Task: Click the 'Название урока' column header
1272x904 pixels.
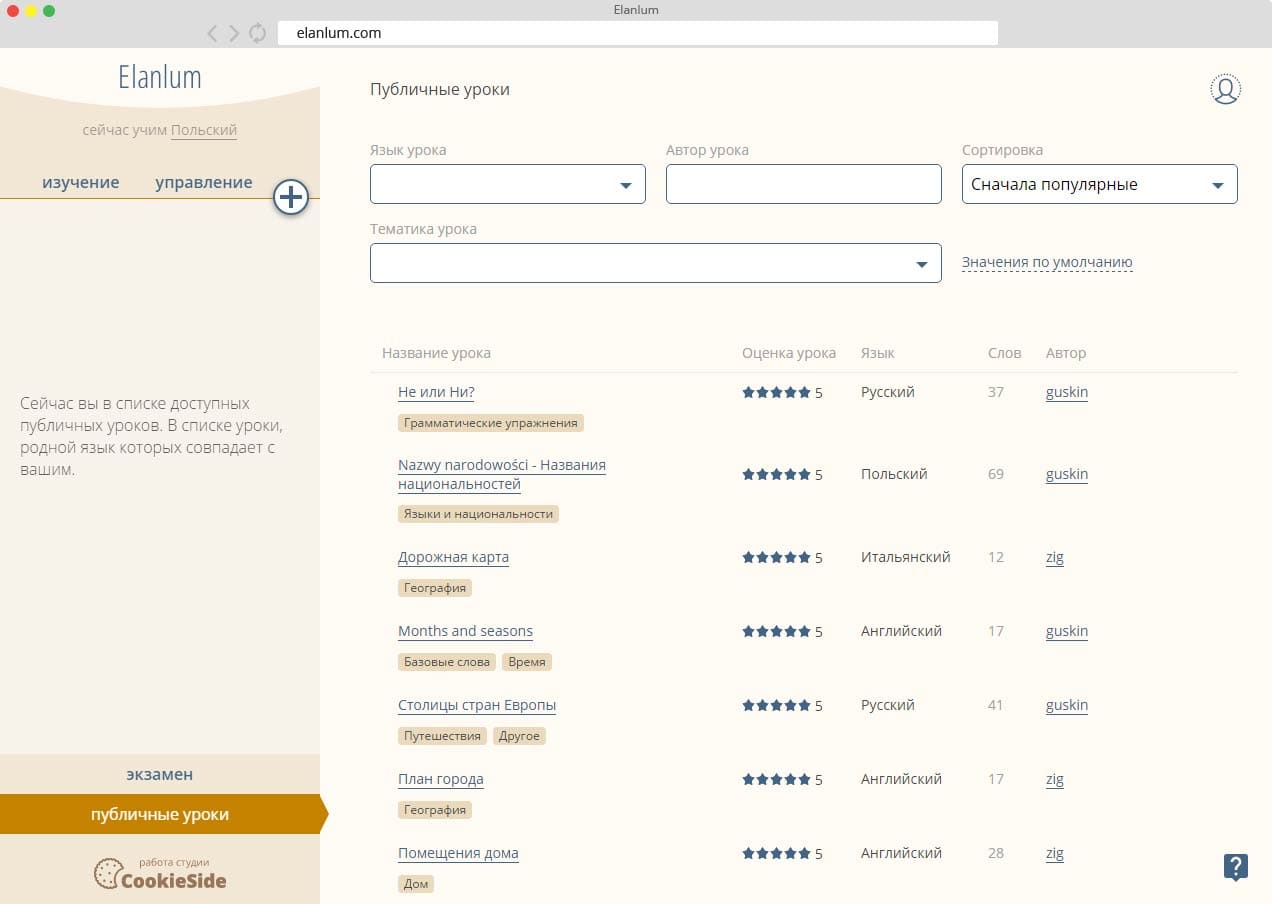Action: pos(436,353)
